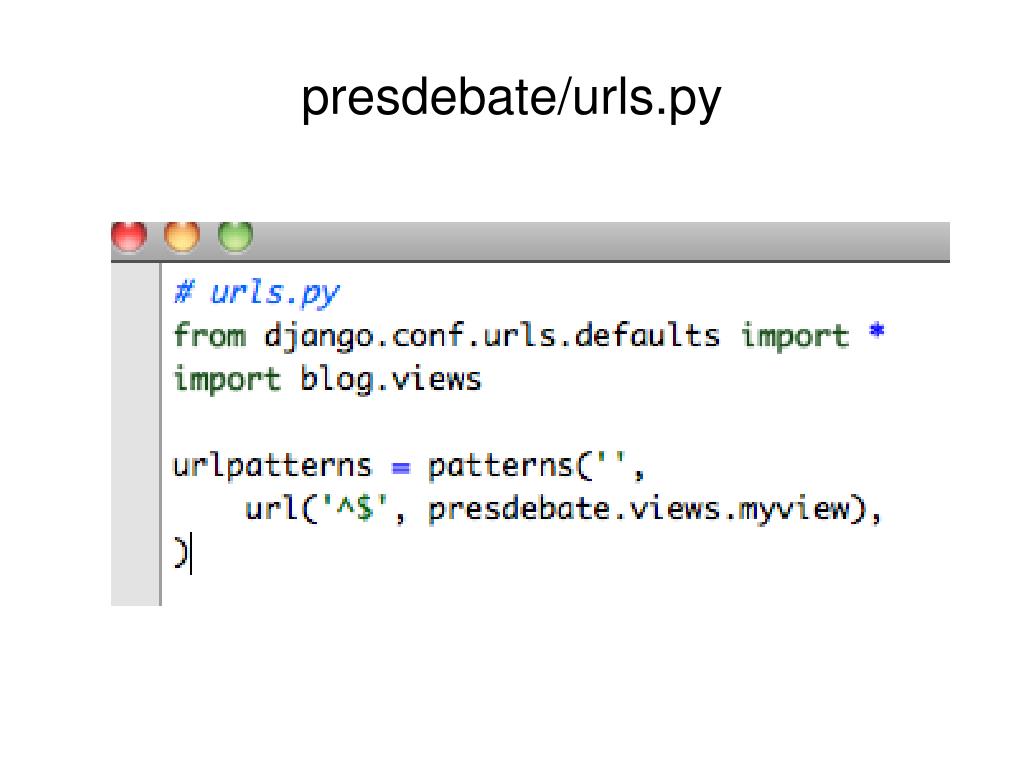Click the 'presdebate/urls.py' slide title
This screenshot has height=768, width=1024.
(x=511, y=99)
